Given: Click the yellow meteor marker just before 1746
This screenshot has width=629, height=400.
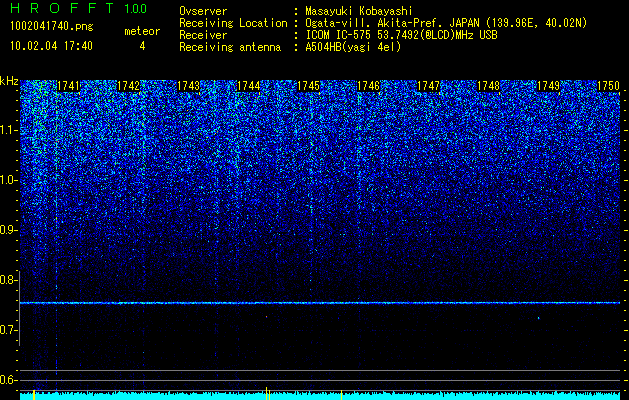Looking at the screenshot, I should coord(341,395).
